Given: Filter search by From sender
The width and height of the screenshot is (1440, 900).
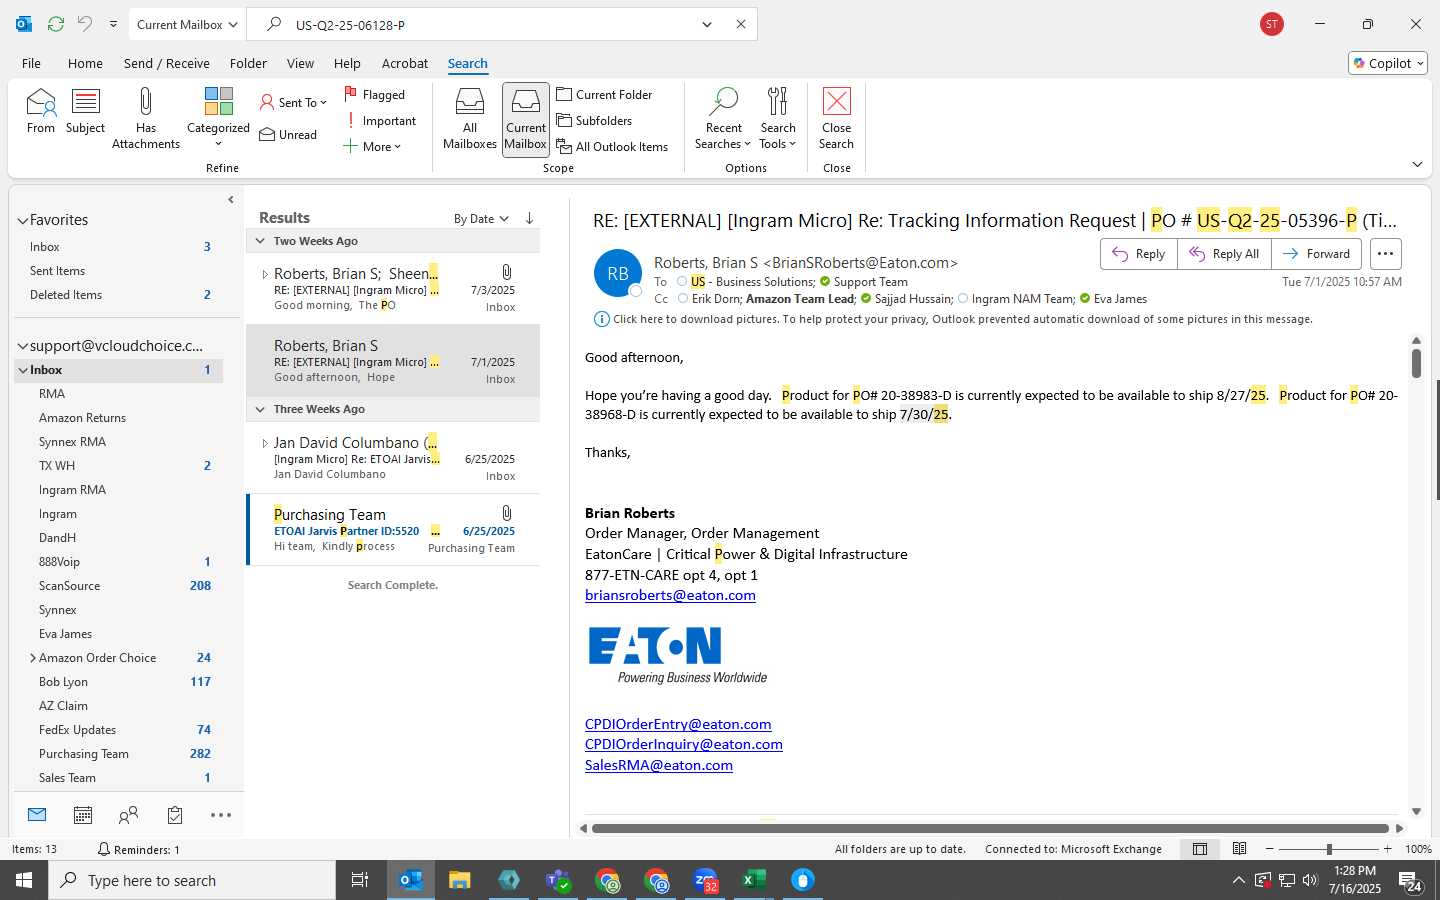Looking at the screenshot, I should point(41,111).
